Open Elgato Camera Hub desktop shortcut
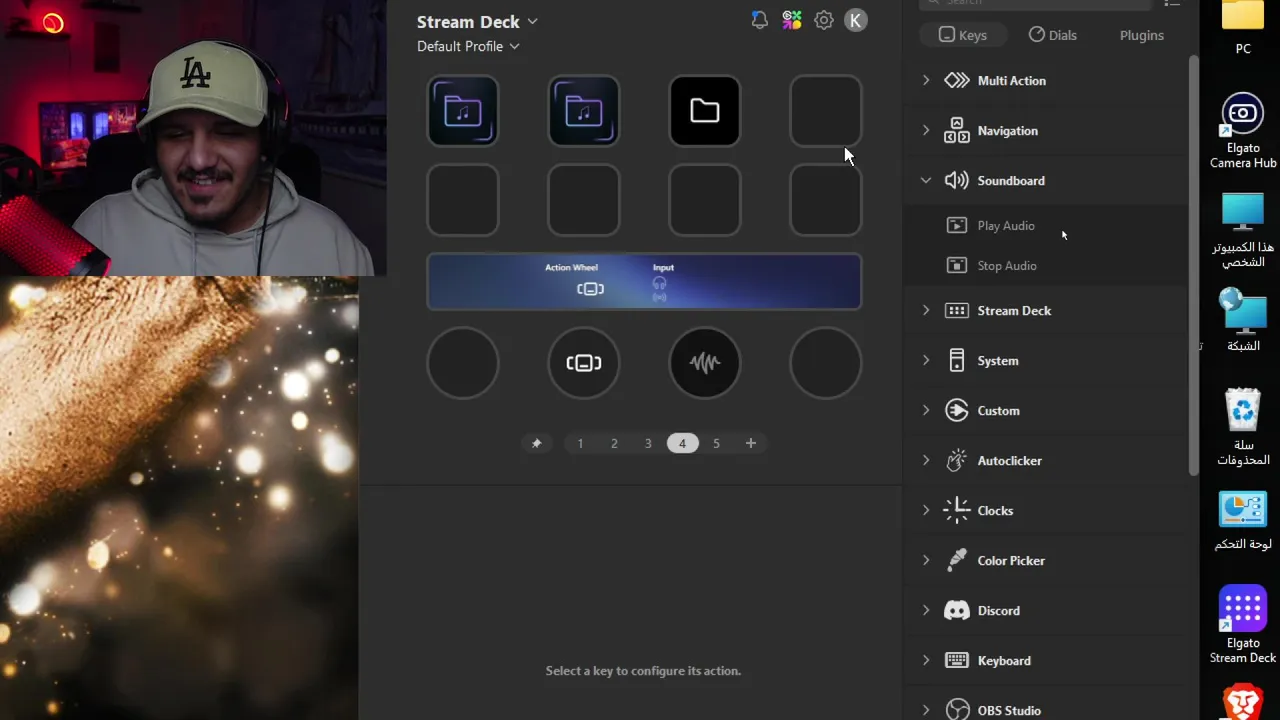1280x720 pixels. (1243, 131)
